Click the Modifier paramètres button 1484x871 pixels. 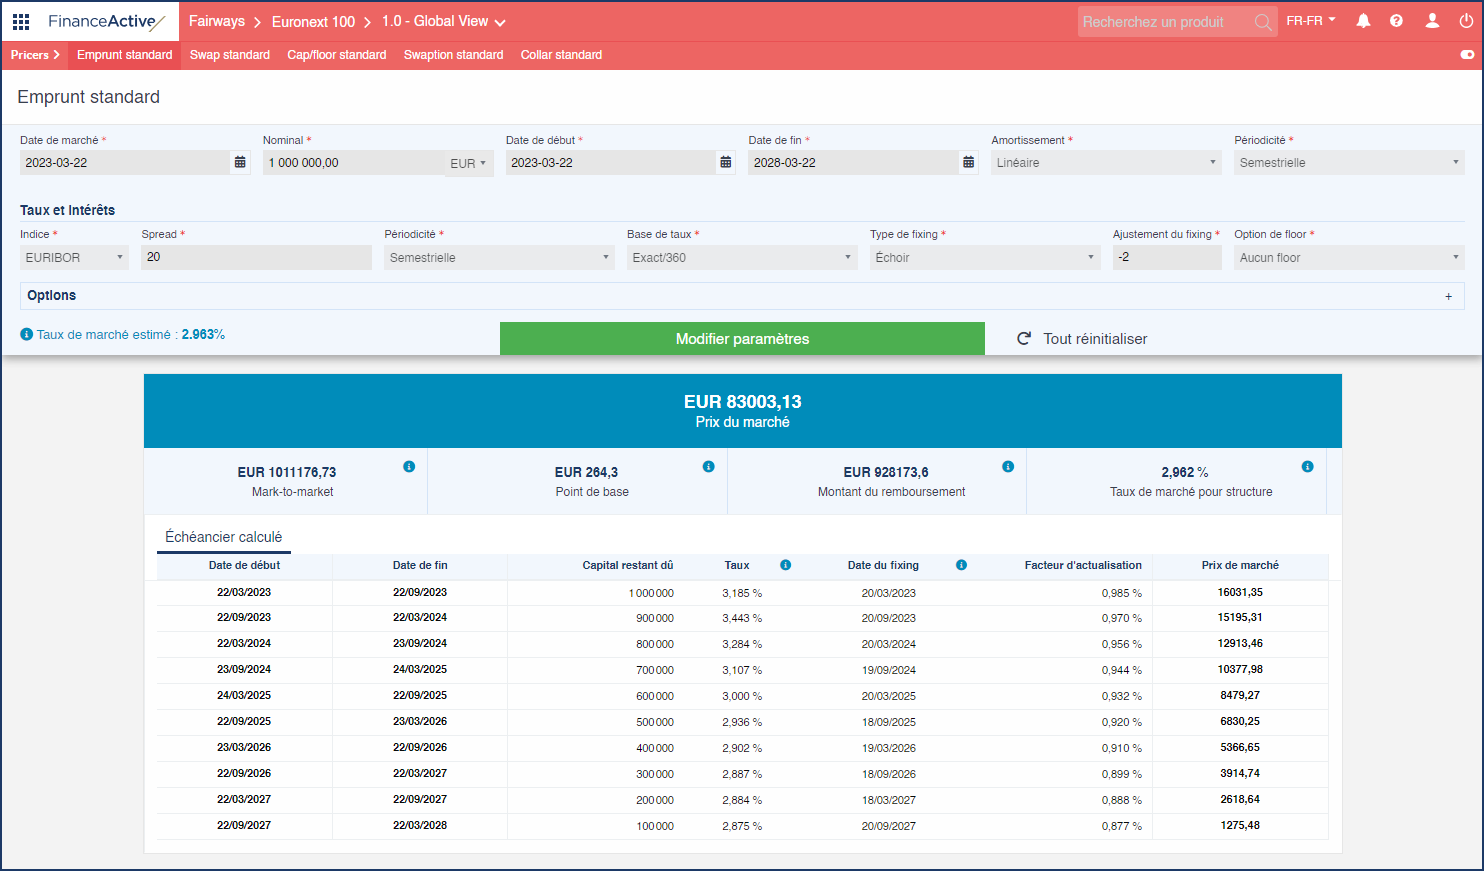point(742,339)
